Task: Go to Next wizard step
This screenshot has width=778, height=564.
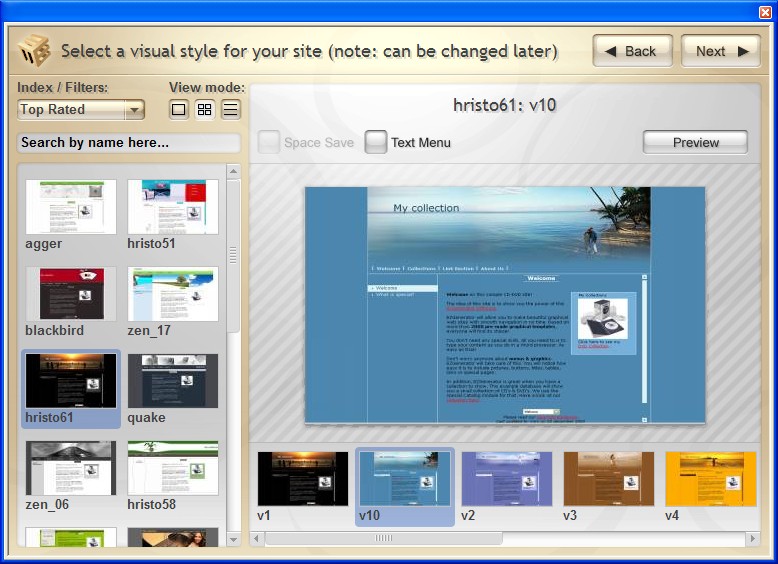Action: click(720, 51)
